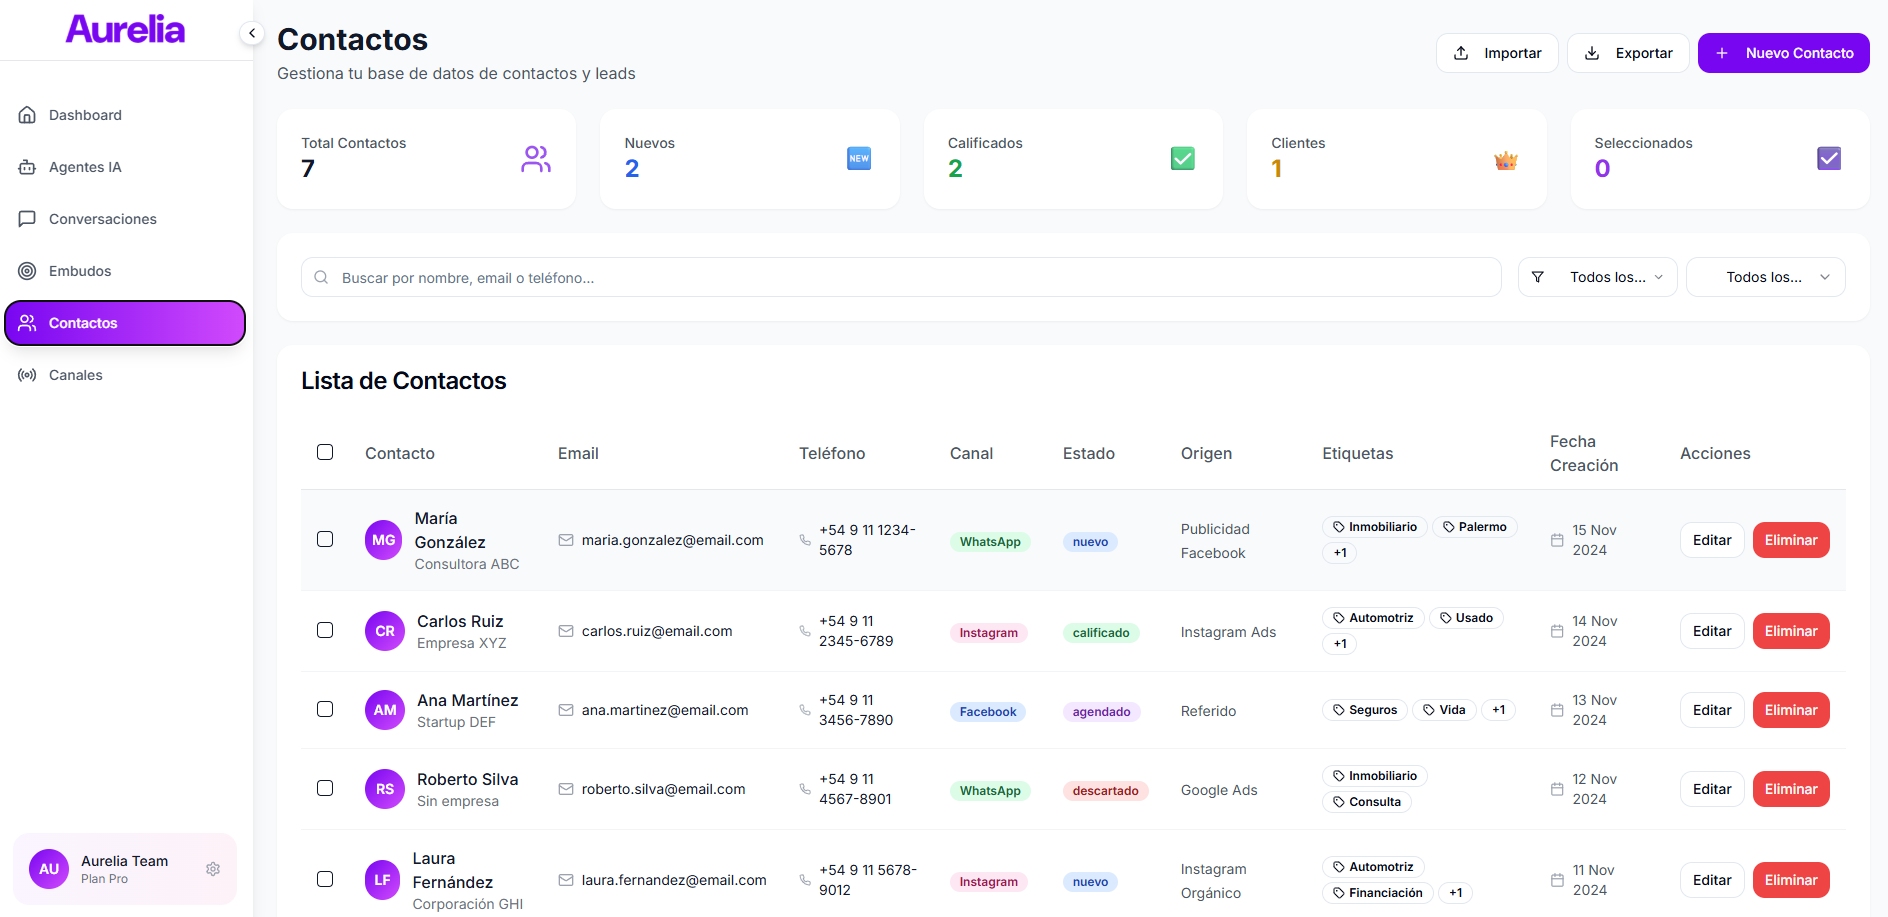Click the settings gear beside Aurelia Team

pyautogui.click(x=213, y=869)
